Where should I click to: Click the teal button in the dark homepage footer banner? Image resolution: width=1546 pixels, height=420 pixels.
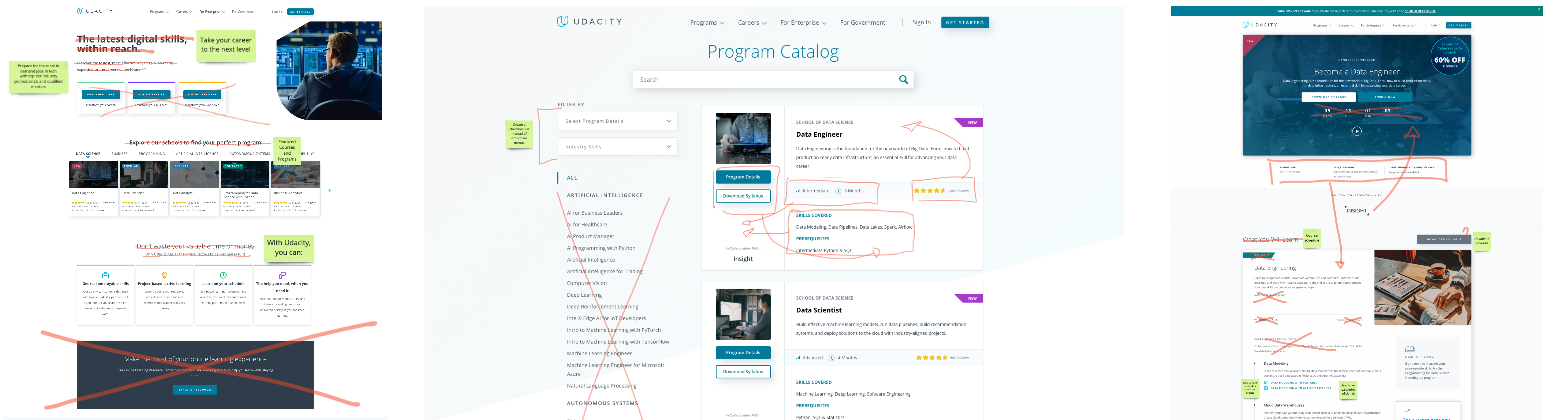click(x=194, y=389)
